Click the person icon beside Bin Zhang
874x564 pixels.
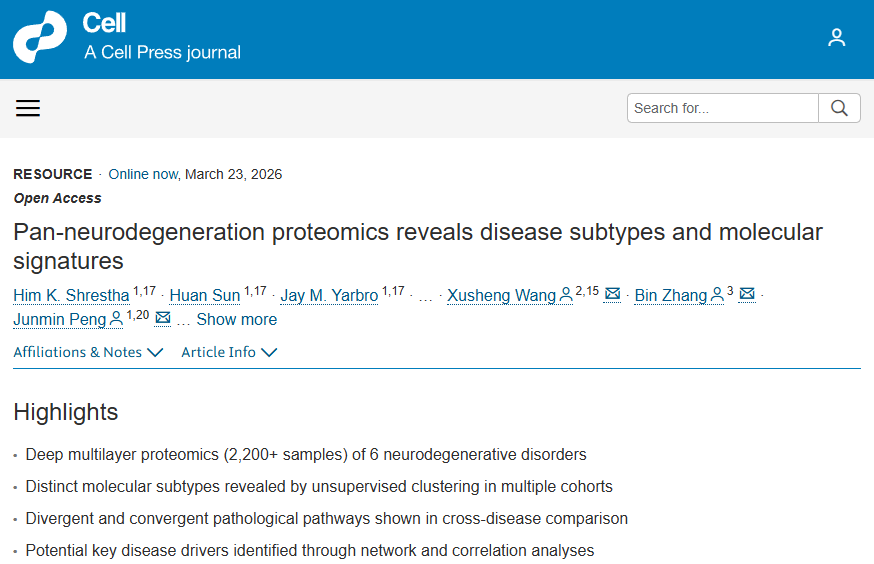click(x=717, y=295)
